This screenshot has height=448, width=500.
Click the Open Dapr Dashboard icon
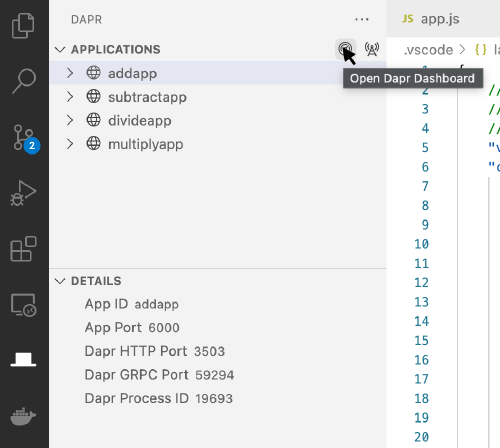(345, 49)
